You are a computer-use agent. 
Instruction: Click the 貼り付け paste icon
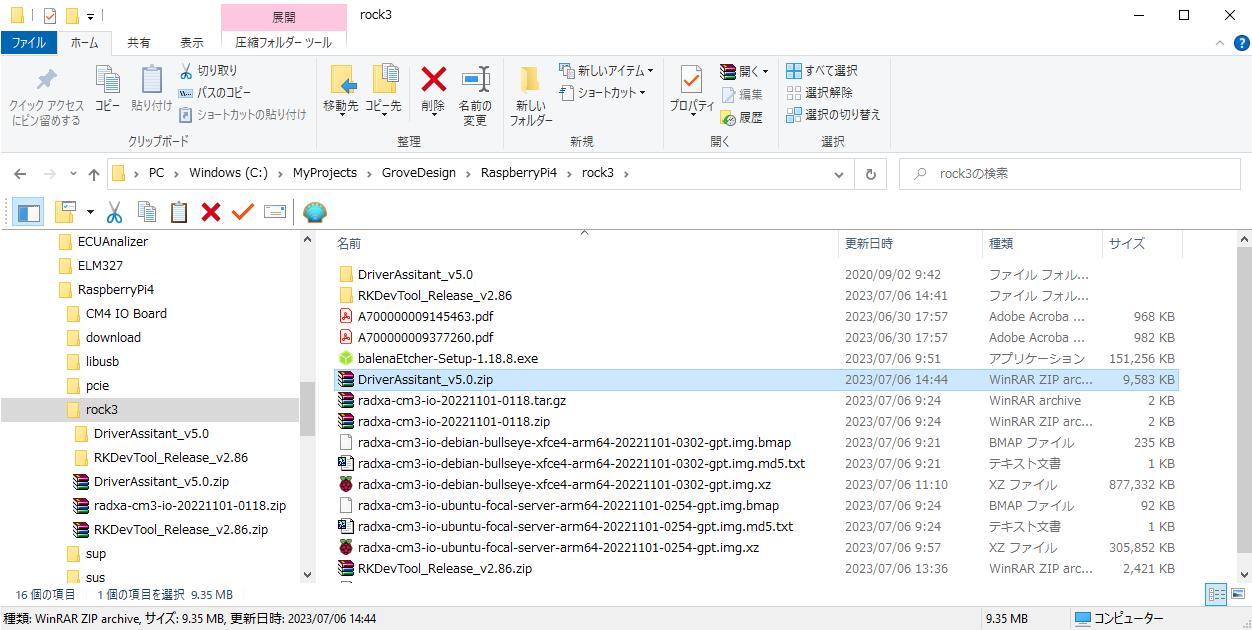(x=151, y=80)
